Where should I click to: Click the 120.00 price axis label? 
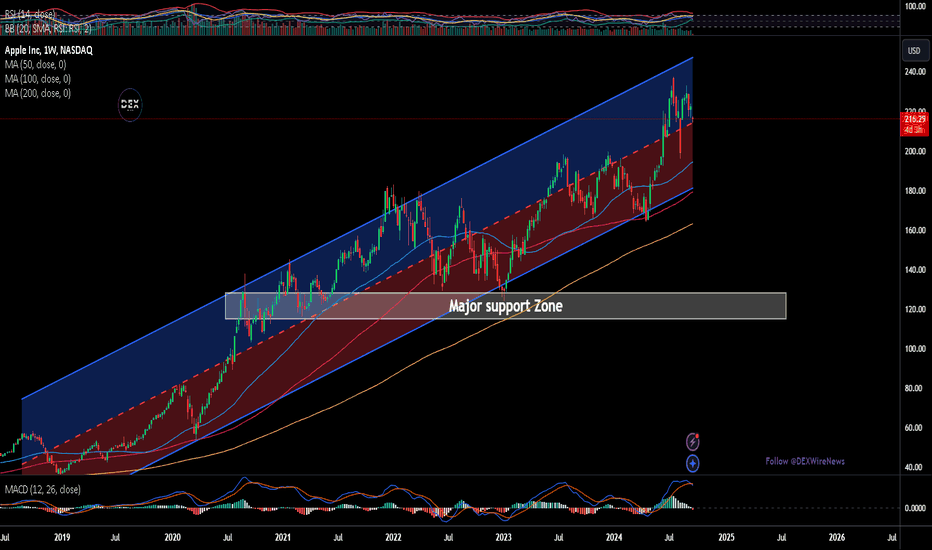coord(914,309)
